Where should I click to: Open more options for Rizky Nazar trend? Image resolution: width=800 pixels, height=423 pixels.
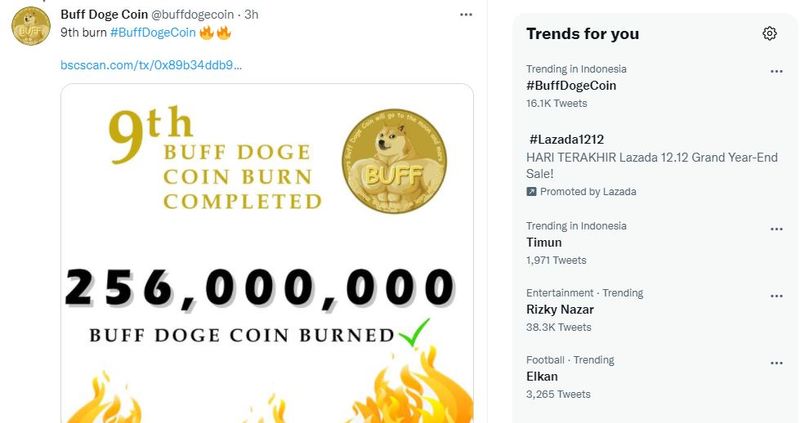776,295
